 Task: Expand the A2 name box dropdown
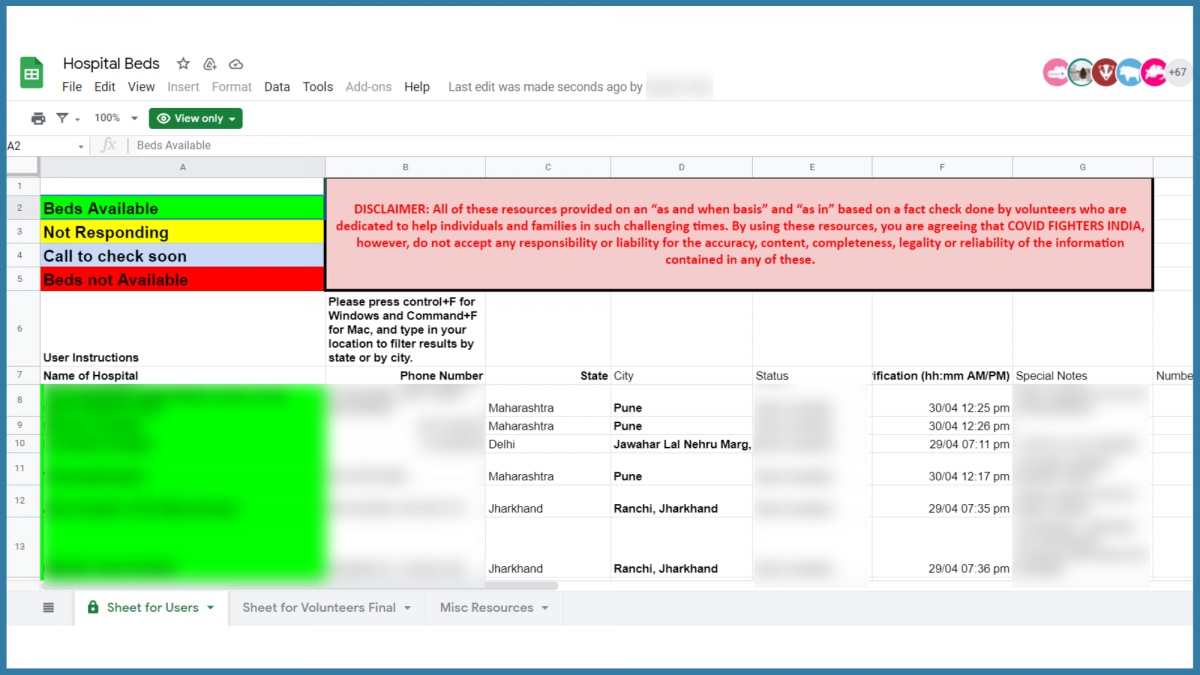click(x=81, y=146)
